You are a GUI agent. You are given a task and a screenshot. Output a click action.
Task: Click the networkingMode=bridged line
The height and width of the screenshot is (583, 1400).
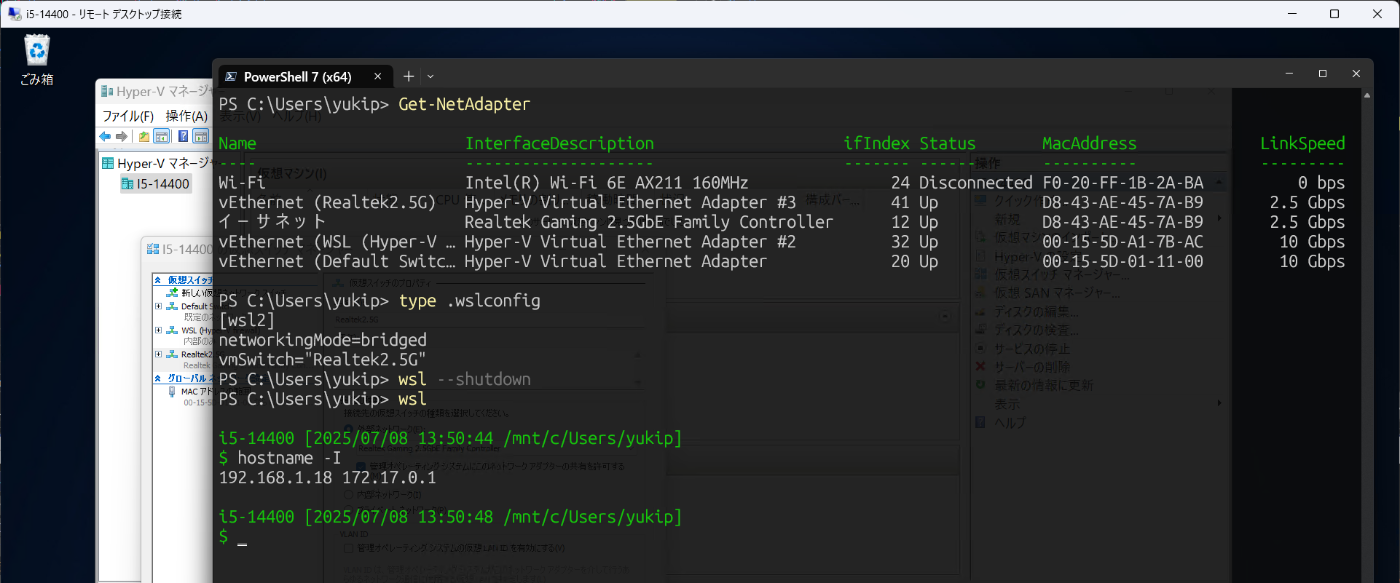click(x=322, y=339)
